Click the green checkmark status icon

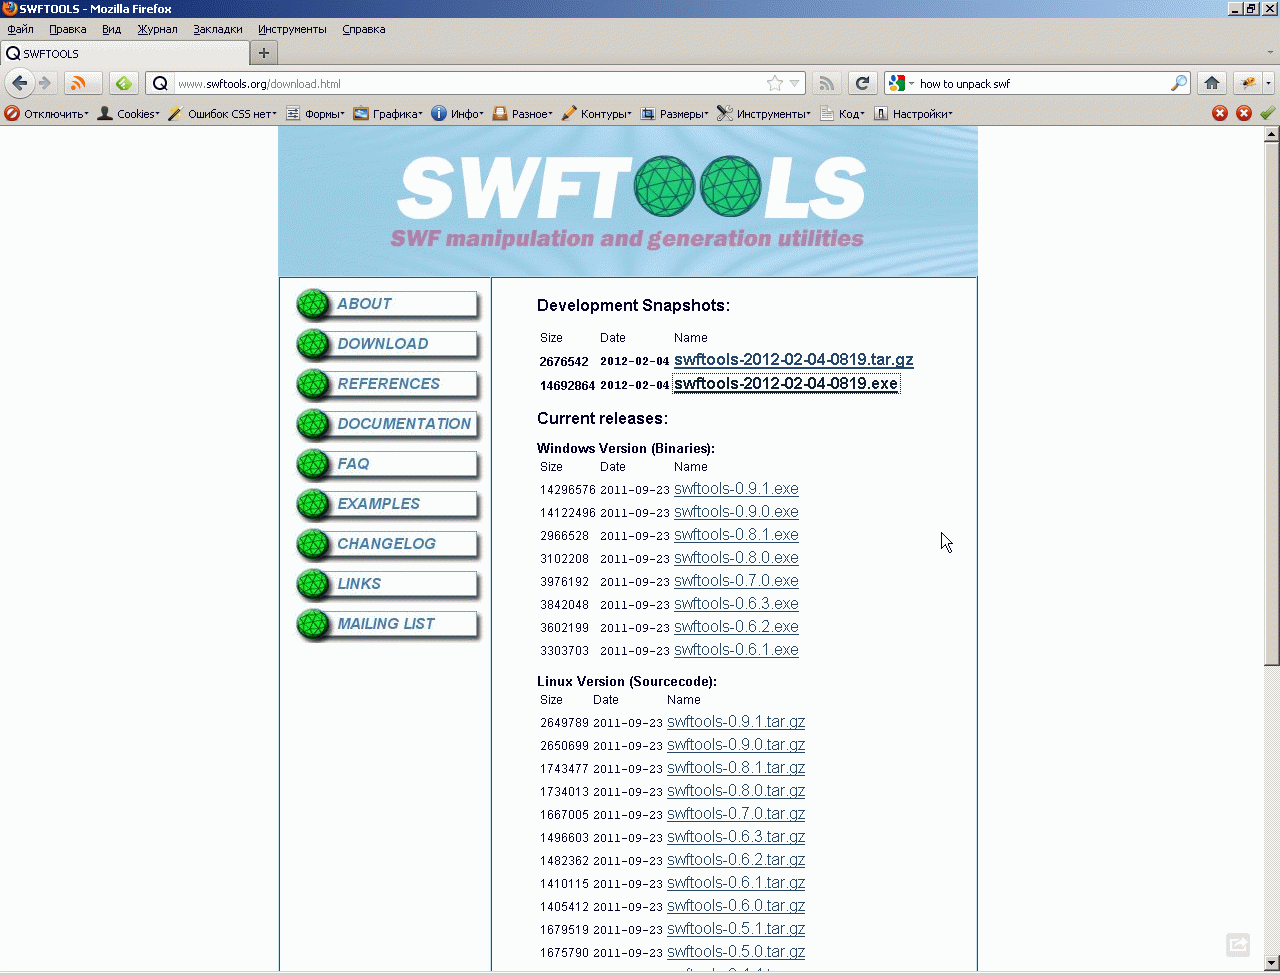click(1267, 113)
